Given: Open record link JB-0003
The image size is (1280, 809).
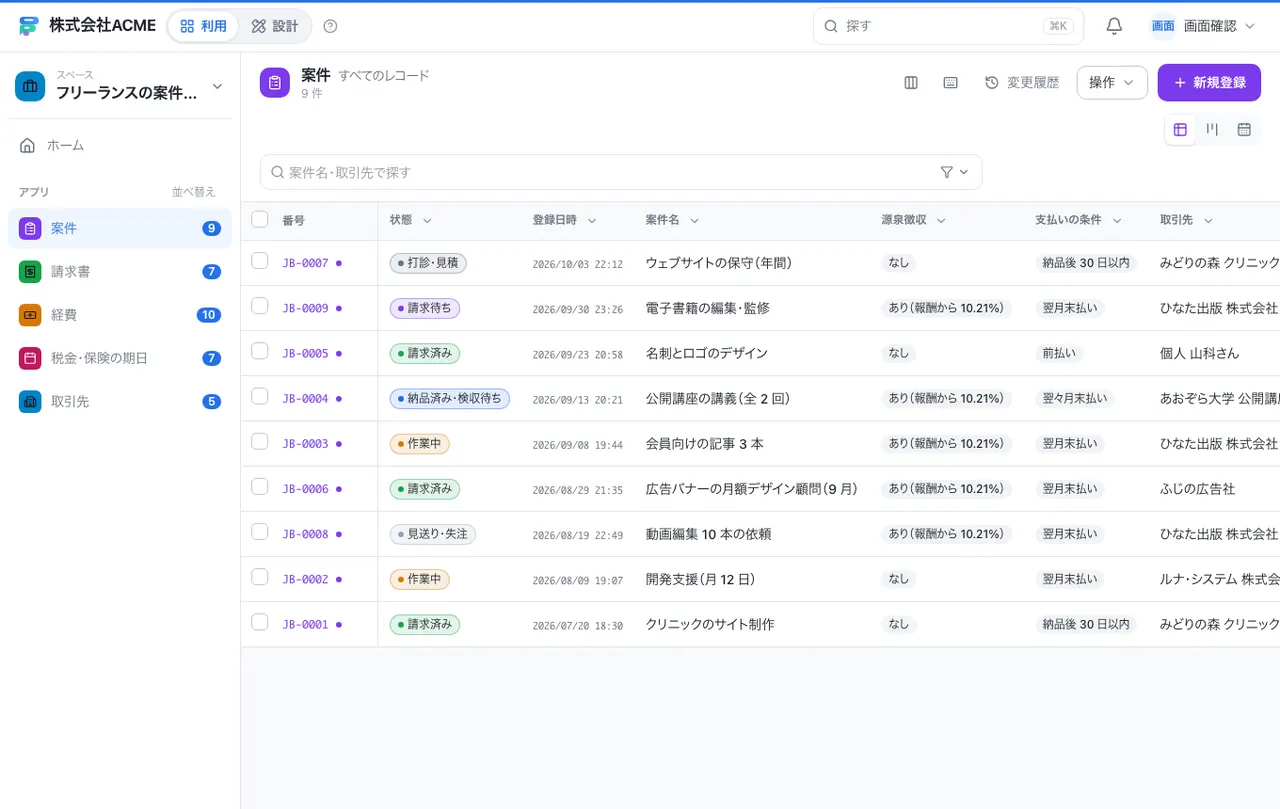Looking at the screenshot, I should click(x=305, y=444).
